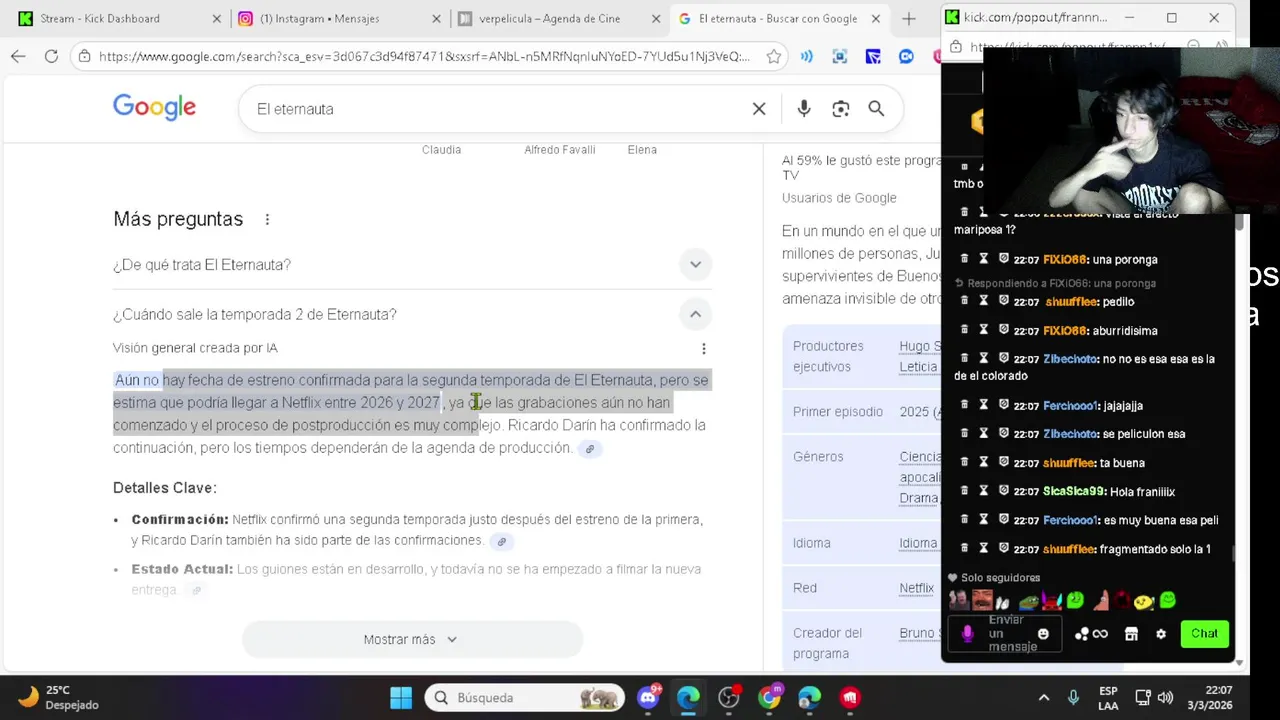Start a voice search with the microphone
The image size is (1280, 720).
[x=804, y=109]
